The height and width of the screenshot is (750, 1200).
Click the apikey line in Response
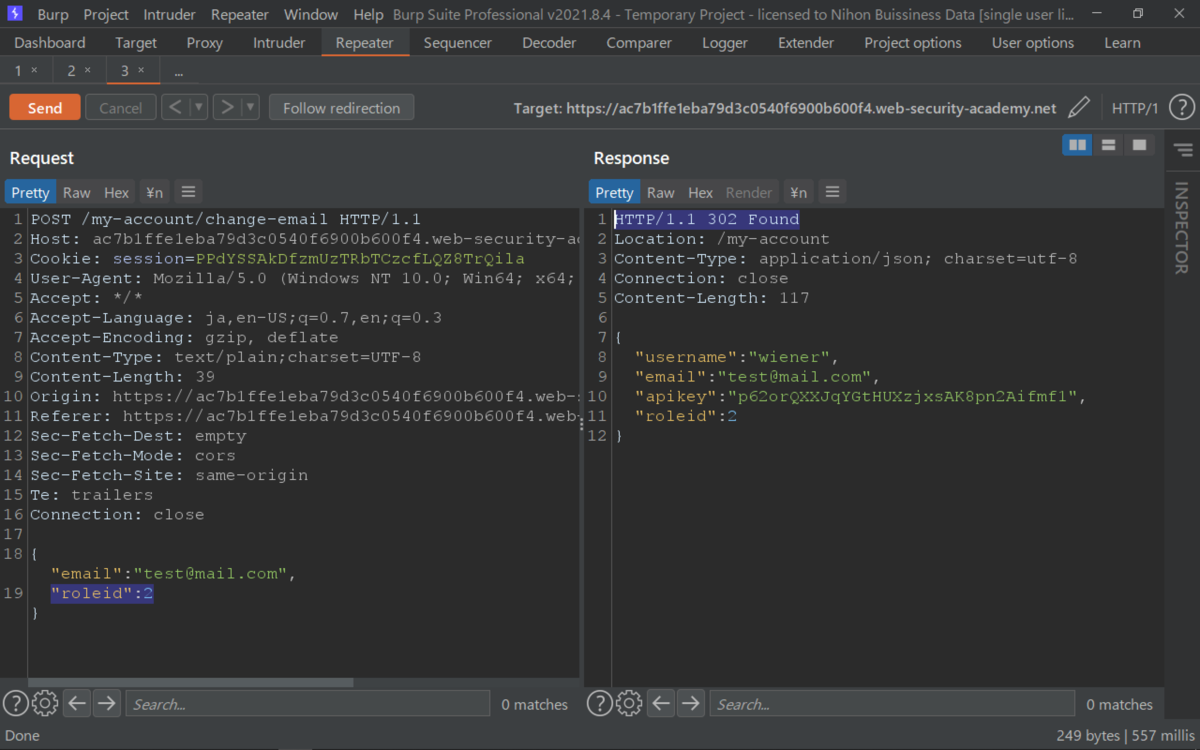coord(861,397)
